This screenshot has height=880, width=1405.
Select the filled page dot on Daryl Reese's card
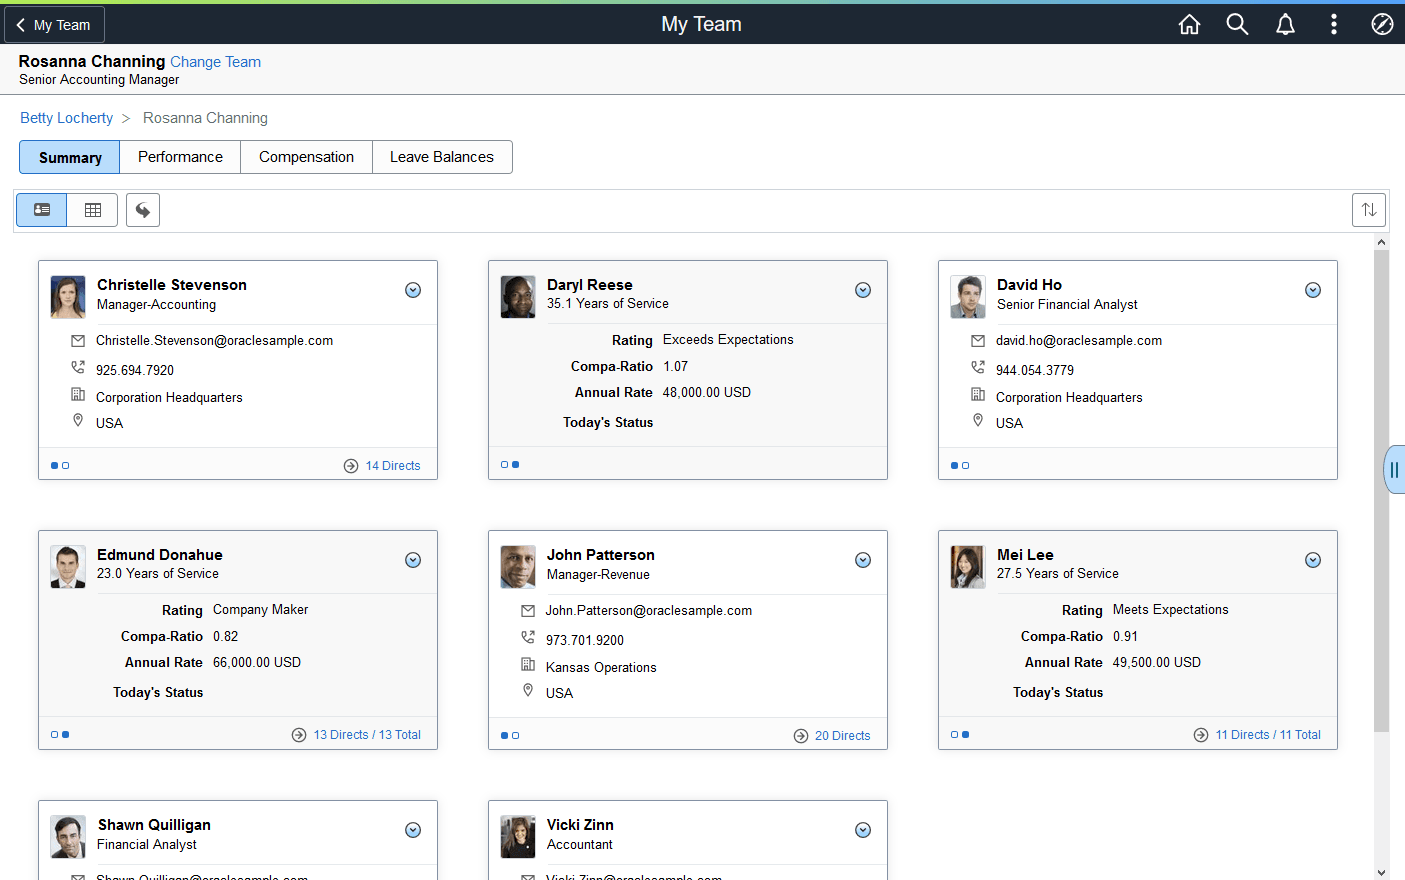[516, 465]
